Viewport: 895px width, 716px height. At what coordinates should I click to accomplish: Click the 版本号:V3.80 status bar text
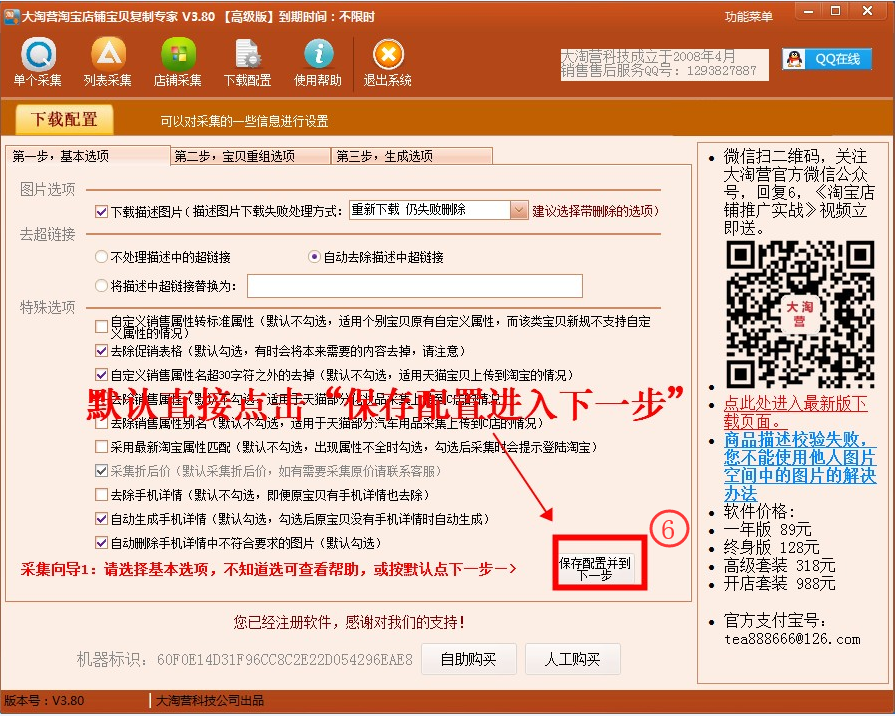coord(44,701)
